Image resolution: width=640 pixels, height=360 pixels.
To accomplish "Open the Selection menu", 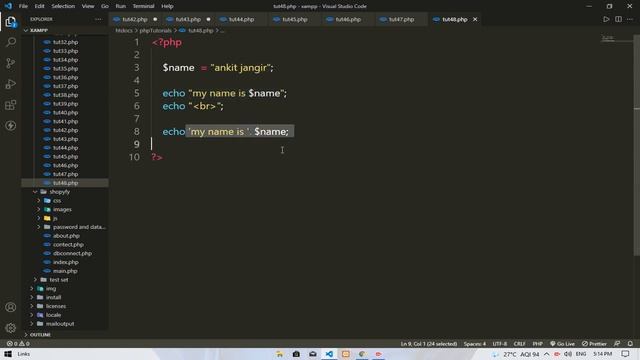I will point(63,6).
